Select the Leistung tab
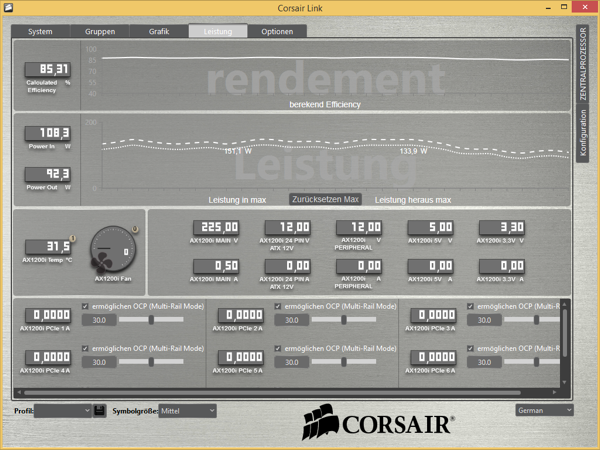The height and width of the screenshot is (450, 600). [x=218, y=31]
